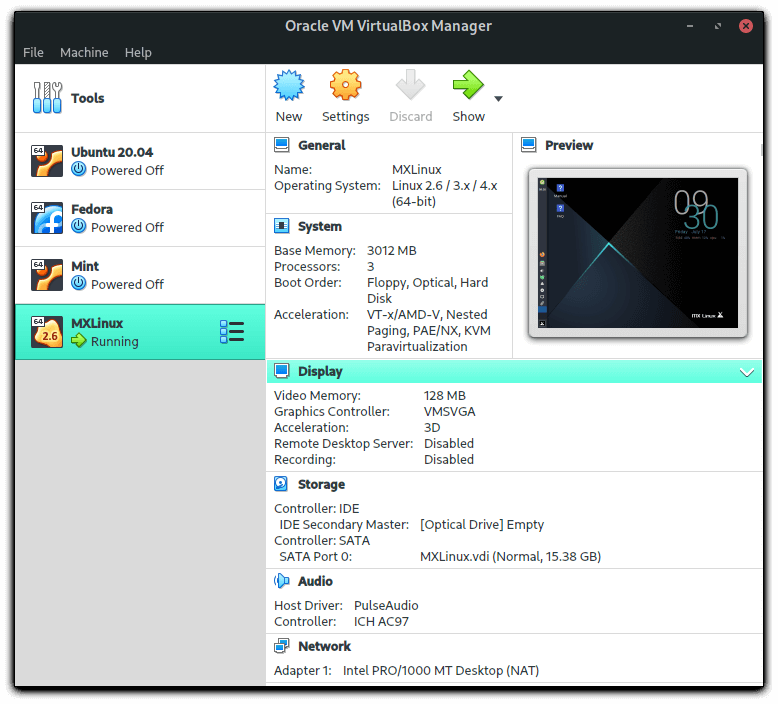Open the Display settings header link
The width and height of the screenshot is (778, 704).
click(320, 372)
